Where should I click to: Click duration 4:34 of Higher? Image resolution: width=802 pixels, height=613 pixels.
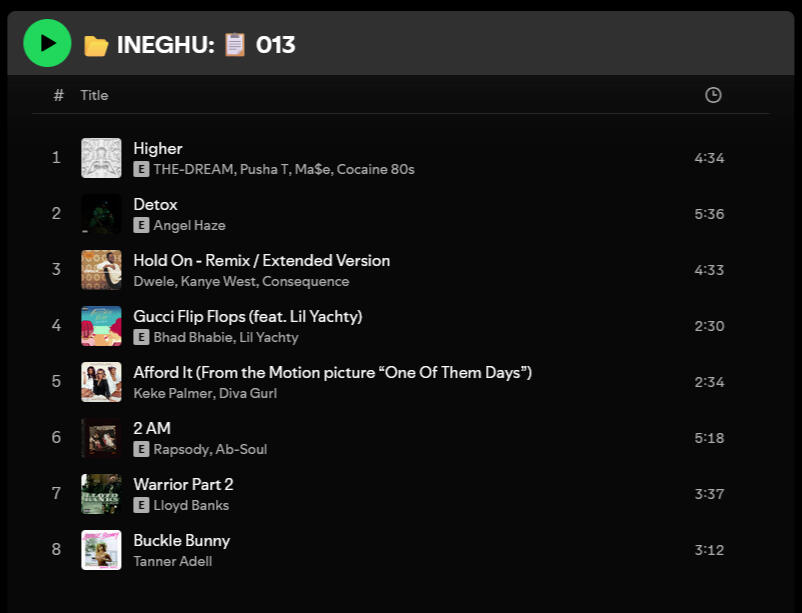pos(709,158)
